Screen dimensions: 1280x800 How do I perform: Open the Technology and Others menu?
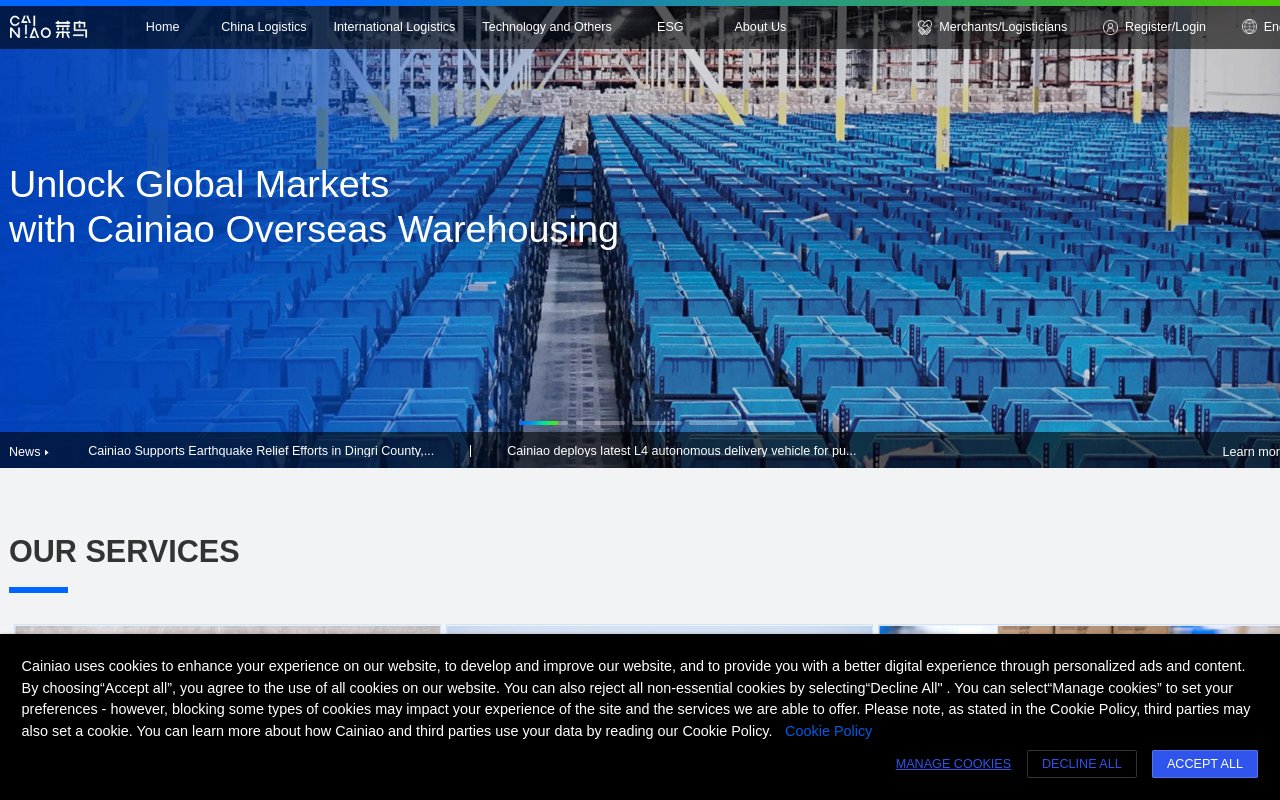[547, 27]
